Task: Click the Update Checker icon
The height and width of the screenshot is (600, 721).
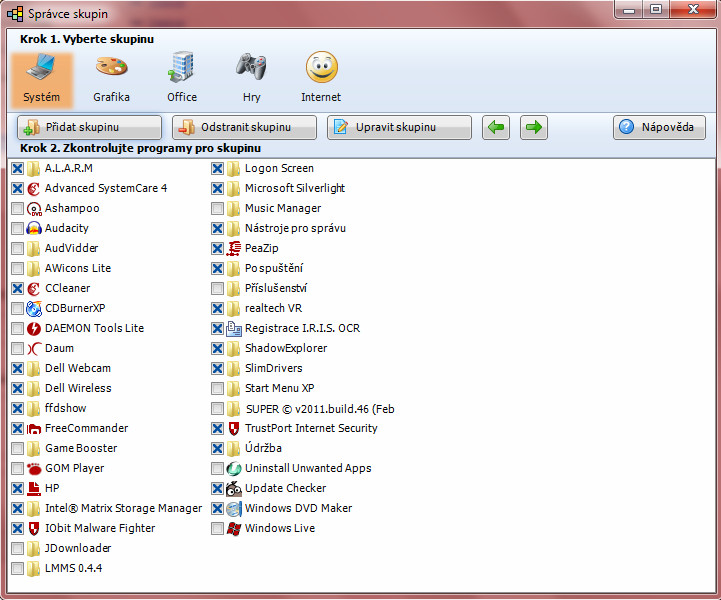Action: [234, 488]
